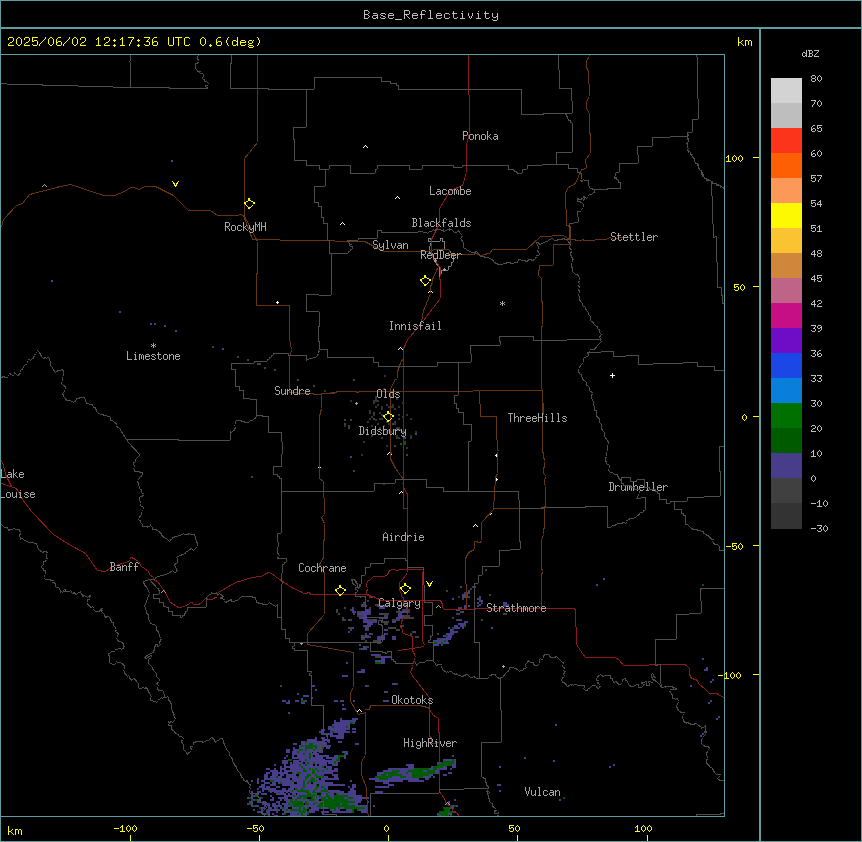Select the HighRiver label

pyautogui.click(x=430, y=743)
